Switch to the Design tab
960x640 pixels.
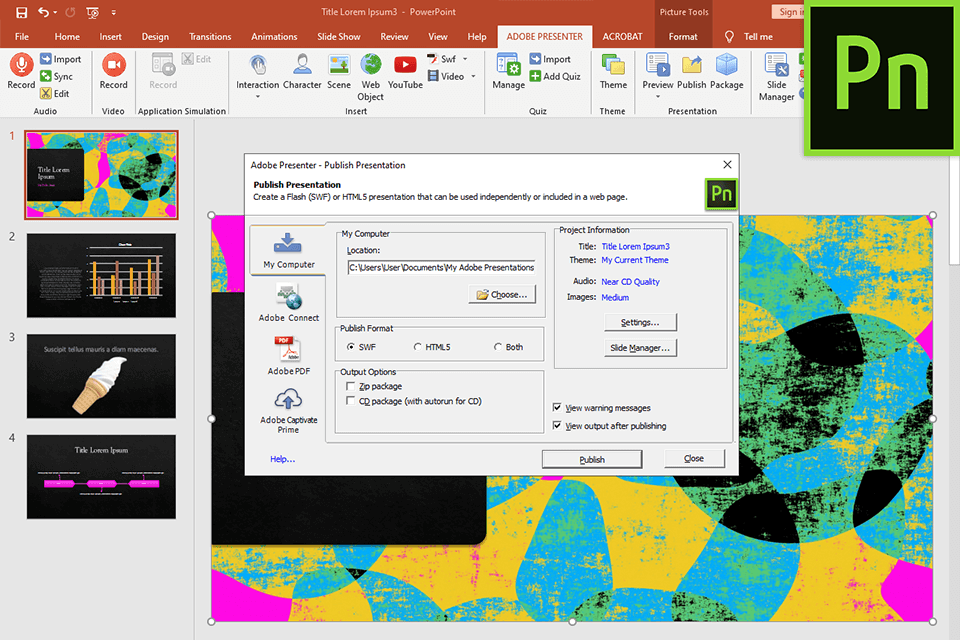coord(155,37)
